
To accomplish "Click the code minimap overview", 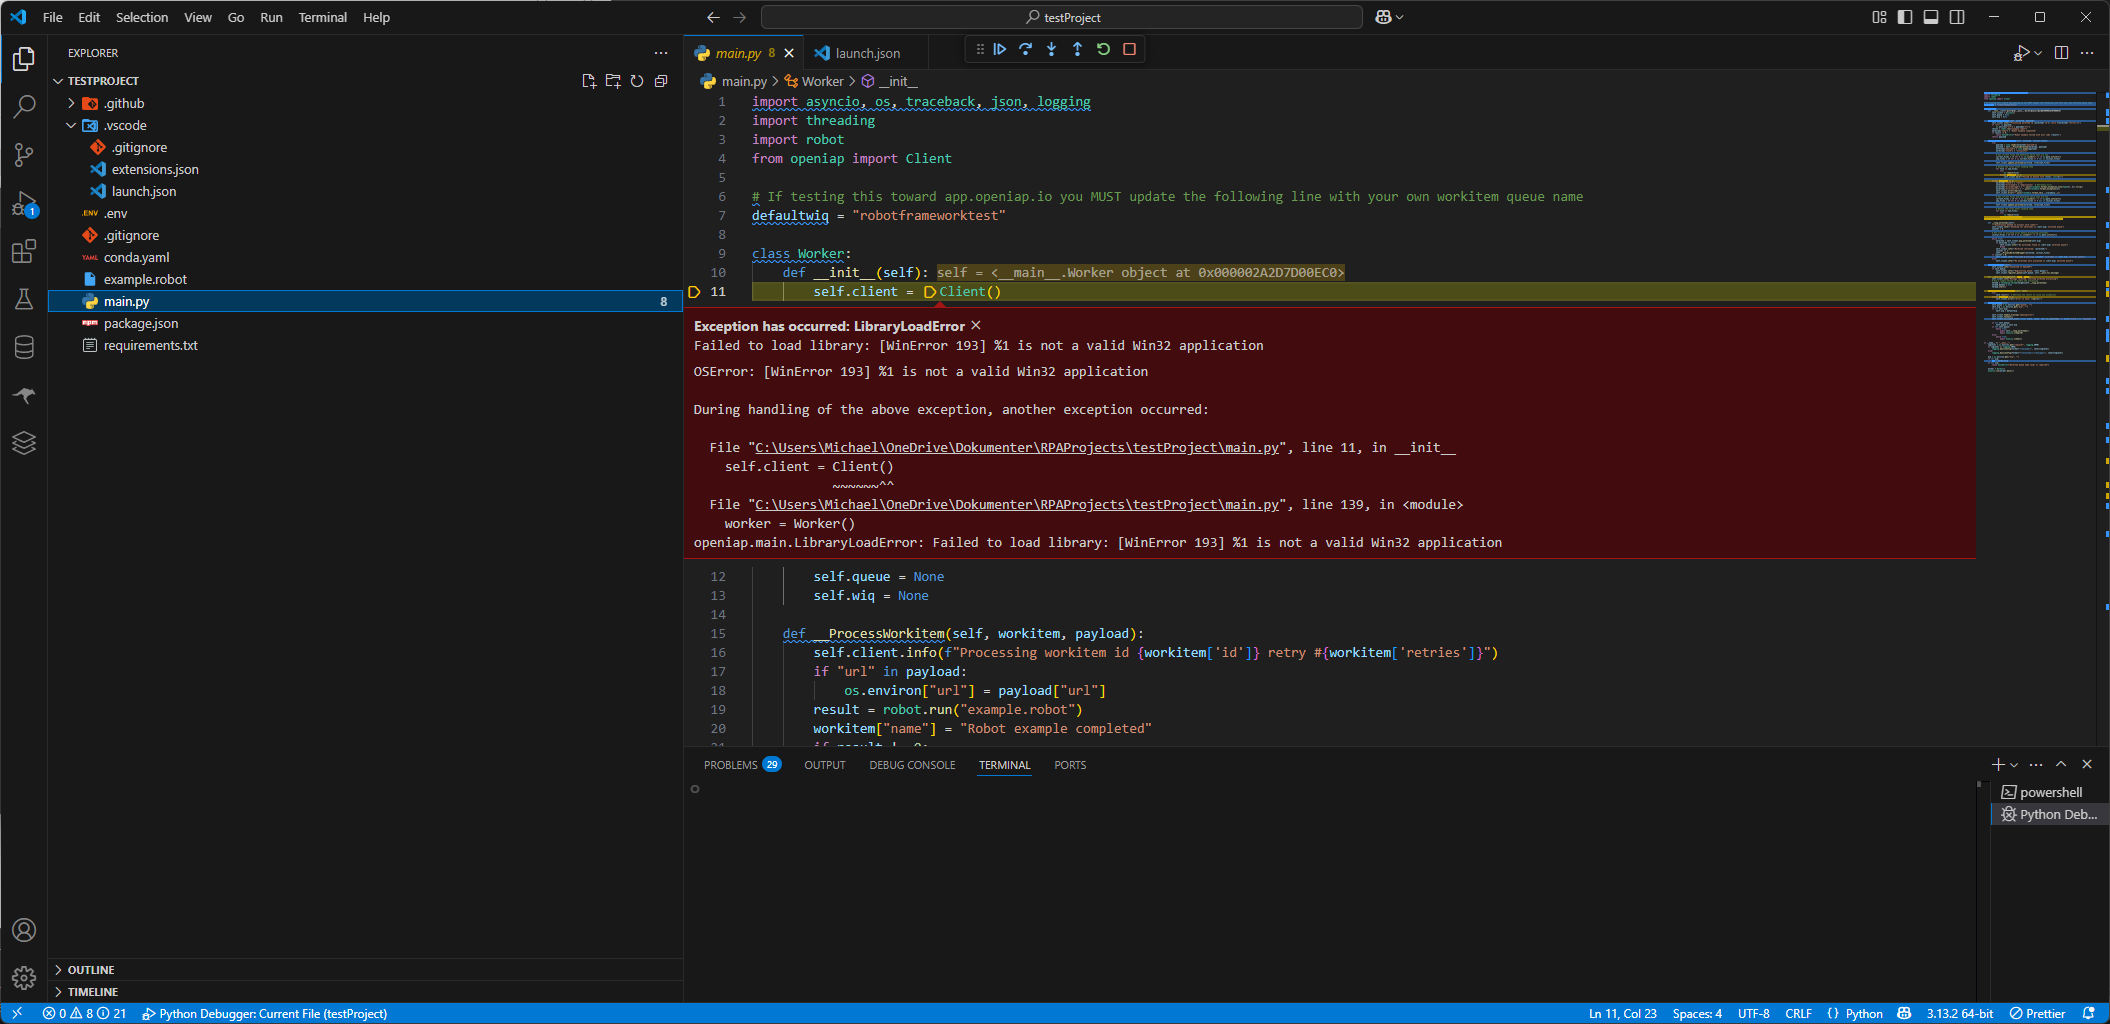I will (2040, 232).
